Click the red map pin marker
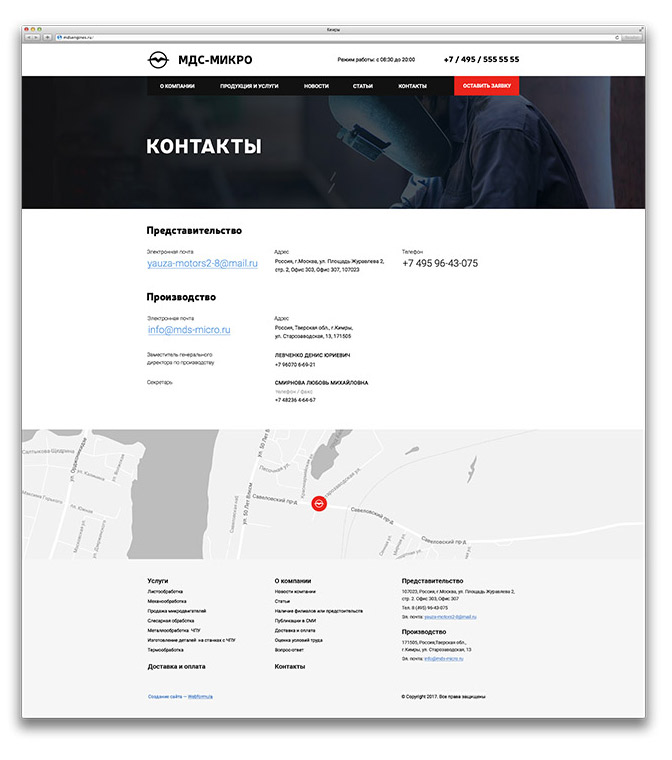The width and height of the screenshot is (672, 760). click(x=319, y=504)
